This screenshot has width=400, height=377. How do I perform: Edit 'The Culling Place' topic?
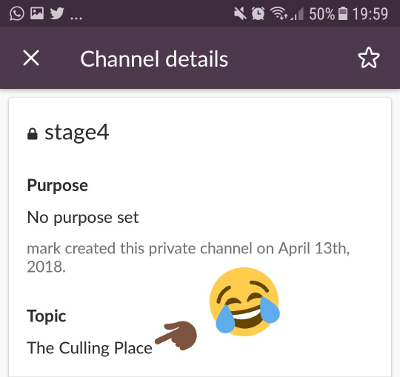click(x=90, y=348)
